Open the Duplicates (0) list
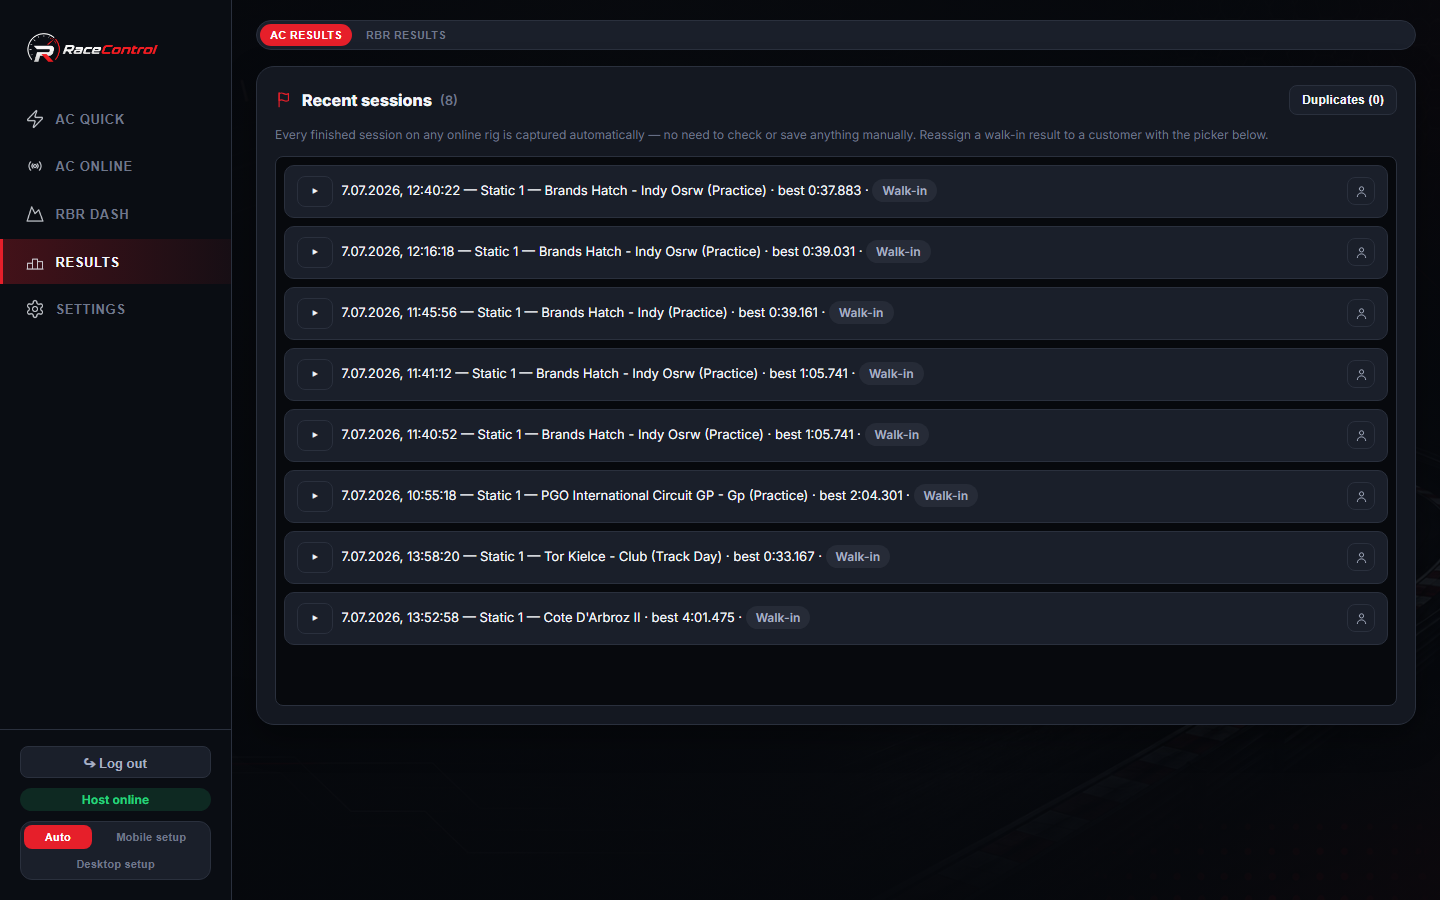1440x900 pixels. click(1343, 100)
